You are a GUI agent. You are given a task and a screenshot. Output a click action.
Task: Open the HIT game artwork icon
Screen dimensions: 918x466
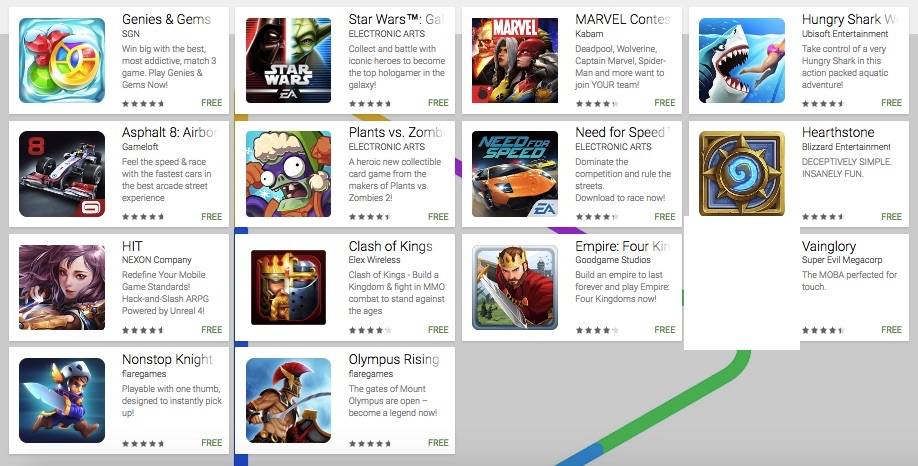62,287
